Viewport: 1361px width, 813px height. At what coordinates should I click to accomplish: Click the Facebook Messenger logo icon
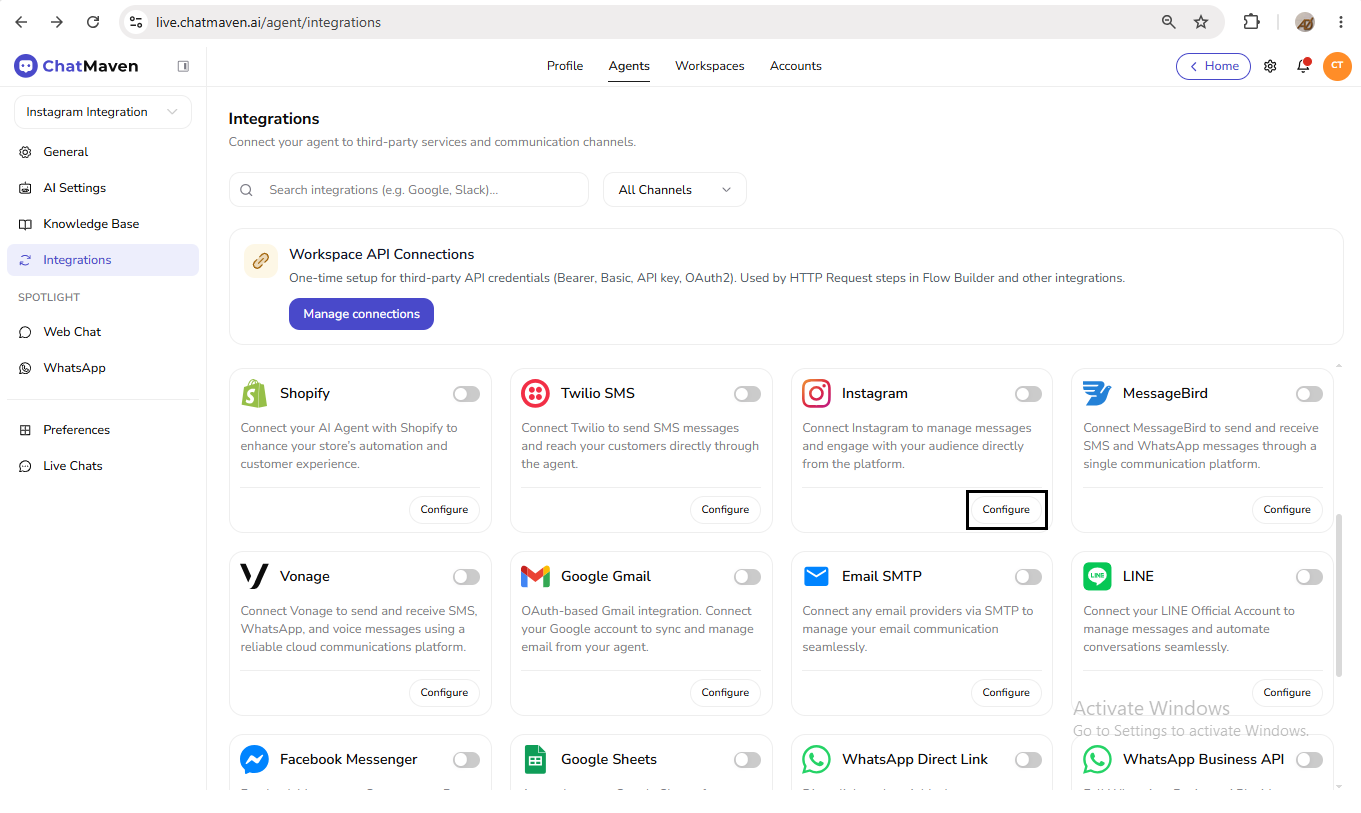(x=254, y=760)
